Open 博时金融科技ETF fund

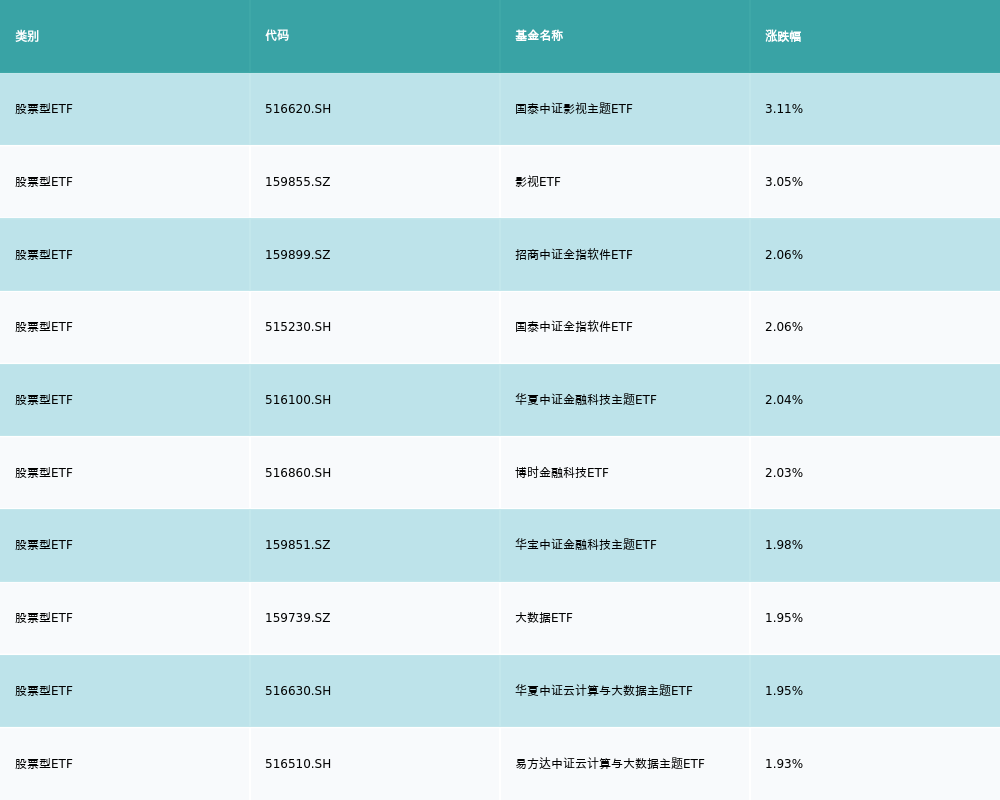(562, 473)
